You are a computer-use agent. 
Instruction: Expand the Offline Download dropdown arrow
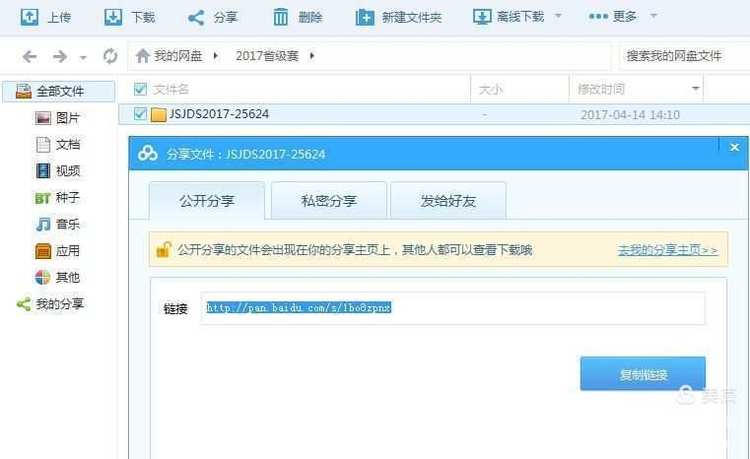pos(558,16)
